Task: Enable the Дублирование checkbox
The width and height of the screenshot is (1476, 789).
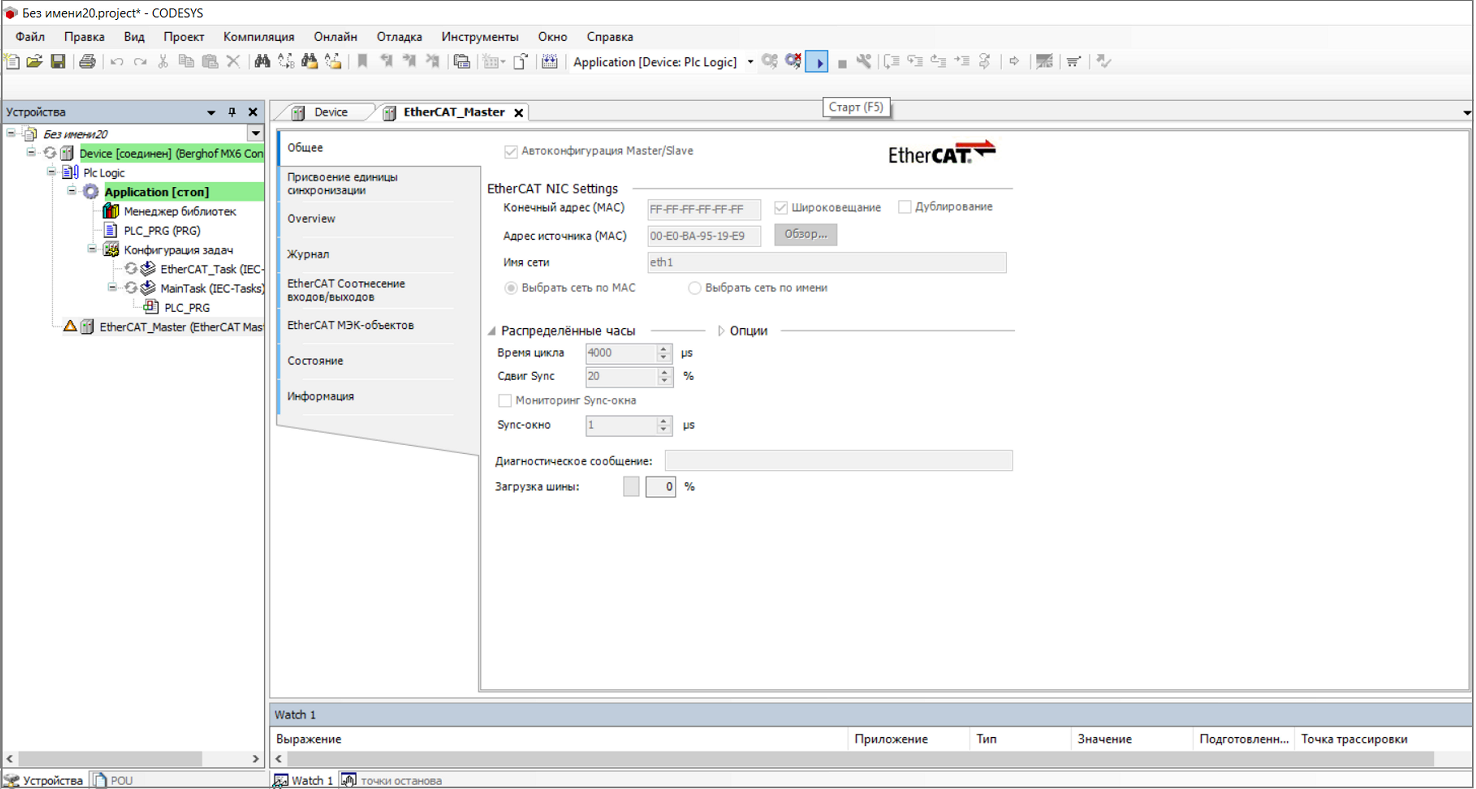Action: point(905,207)
